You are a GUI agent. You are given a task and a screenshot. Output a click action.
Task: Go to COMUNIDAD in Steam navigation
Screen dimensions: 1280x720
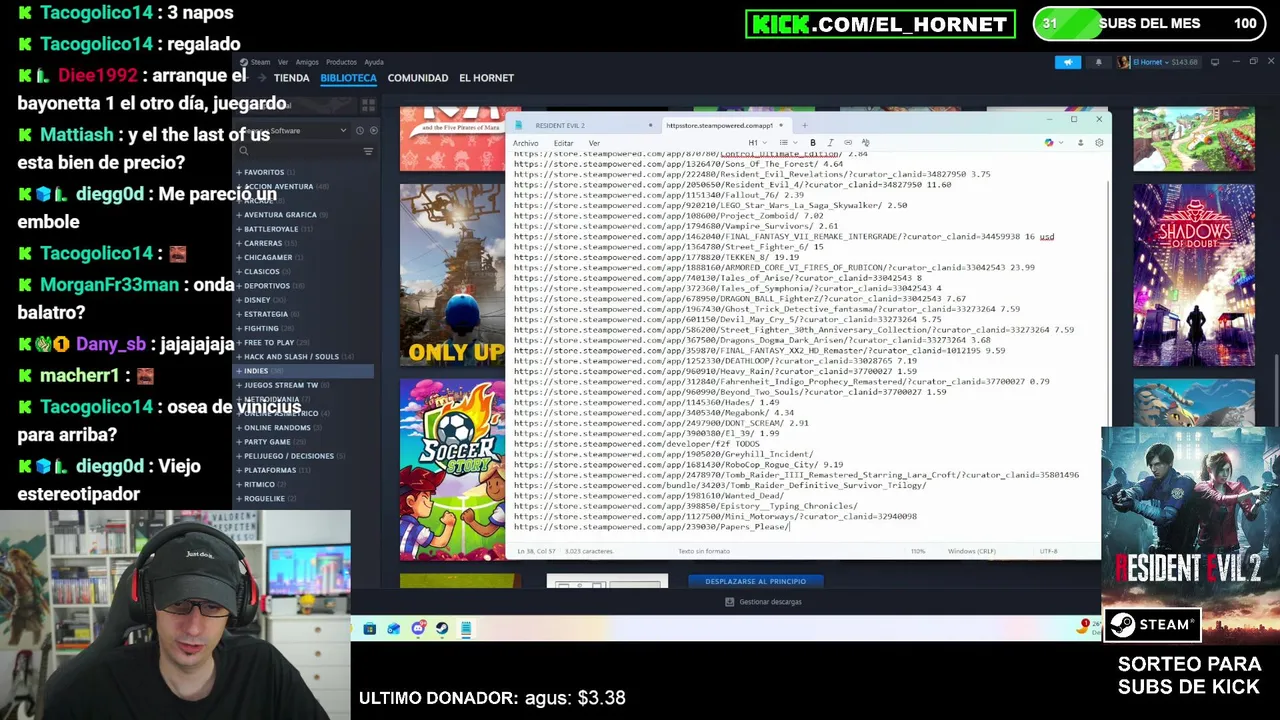[418, 78]
